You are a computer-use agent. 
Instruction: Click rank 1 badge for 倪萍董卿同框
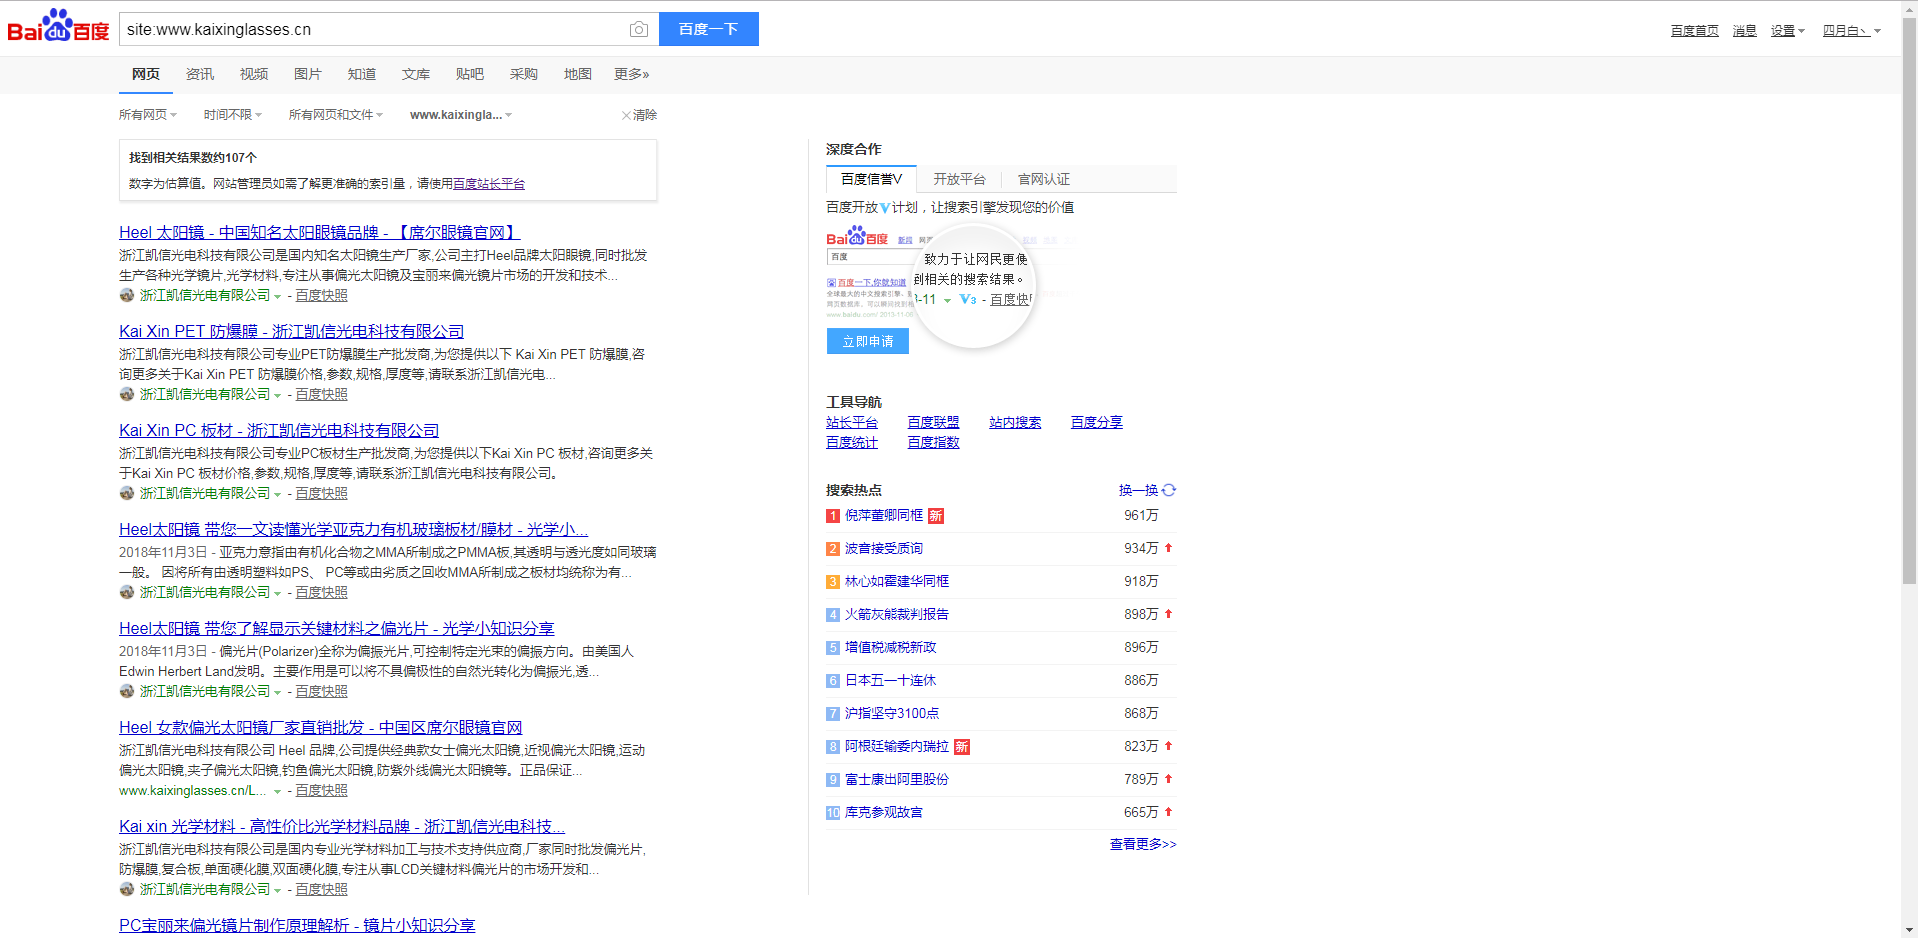(832, 516)
